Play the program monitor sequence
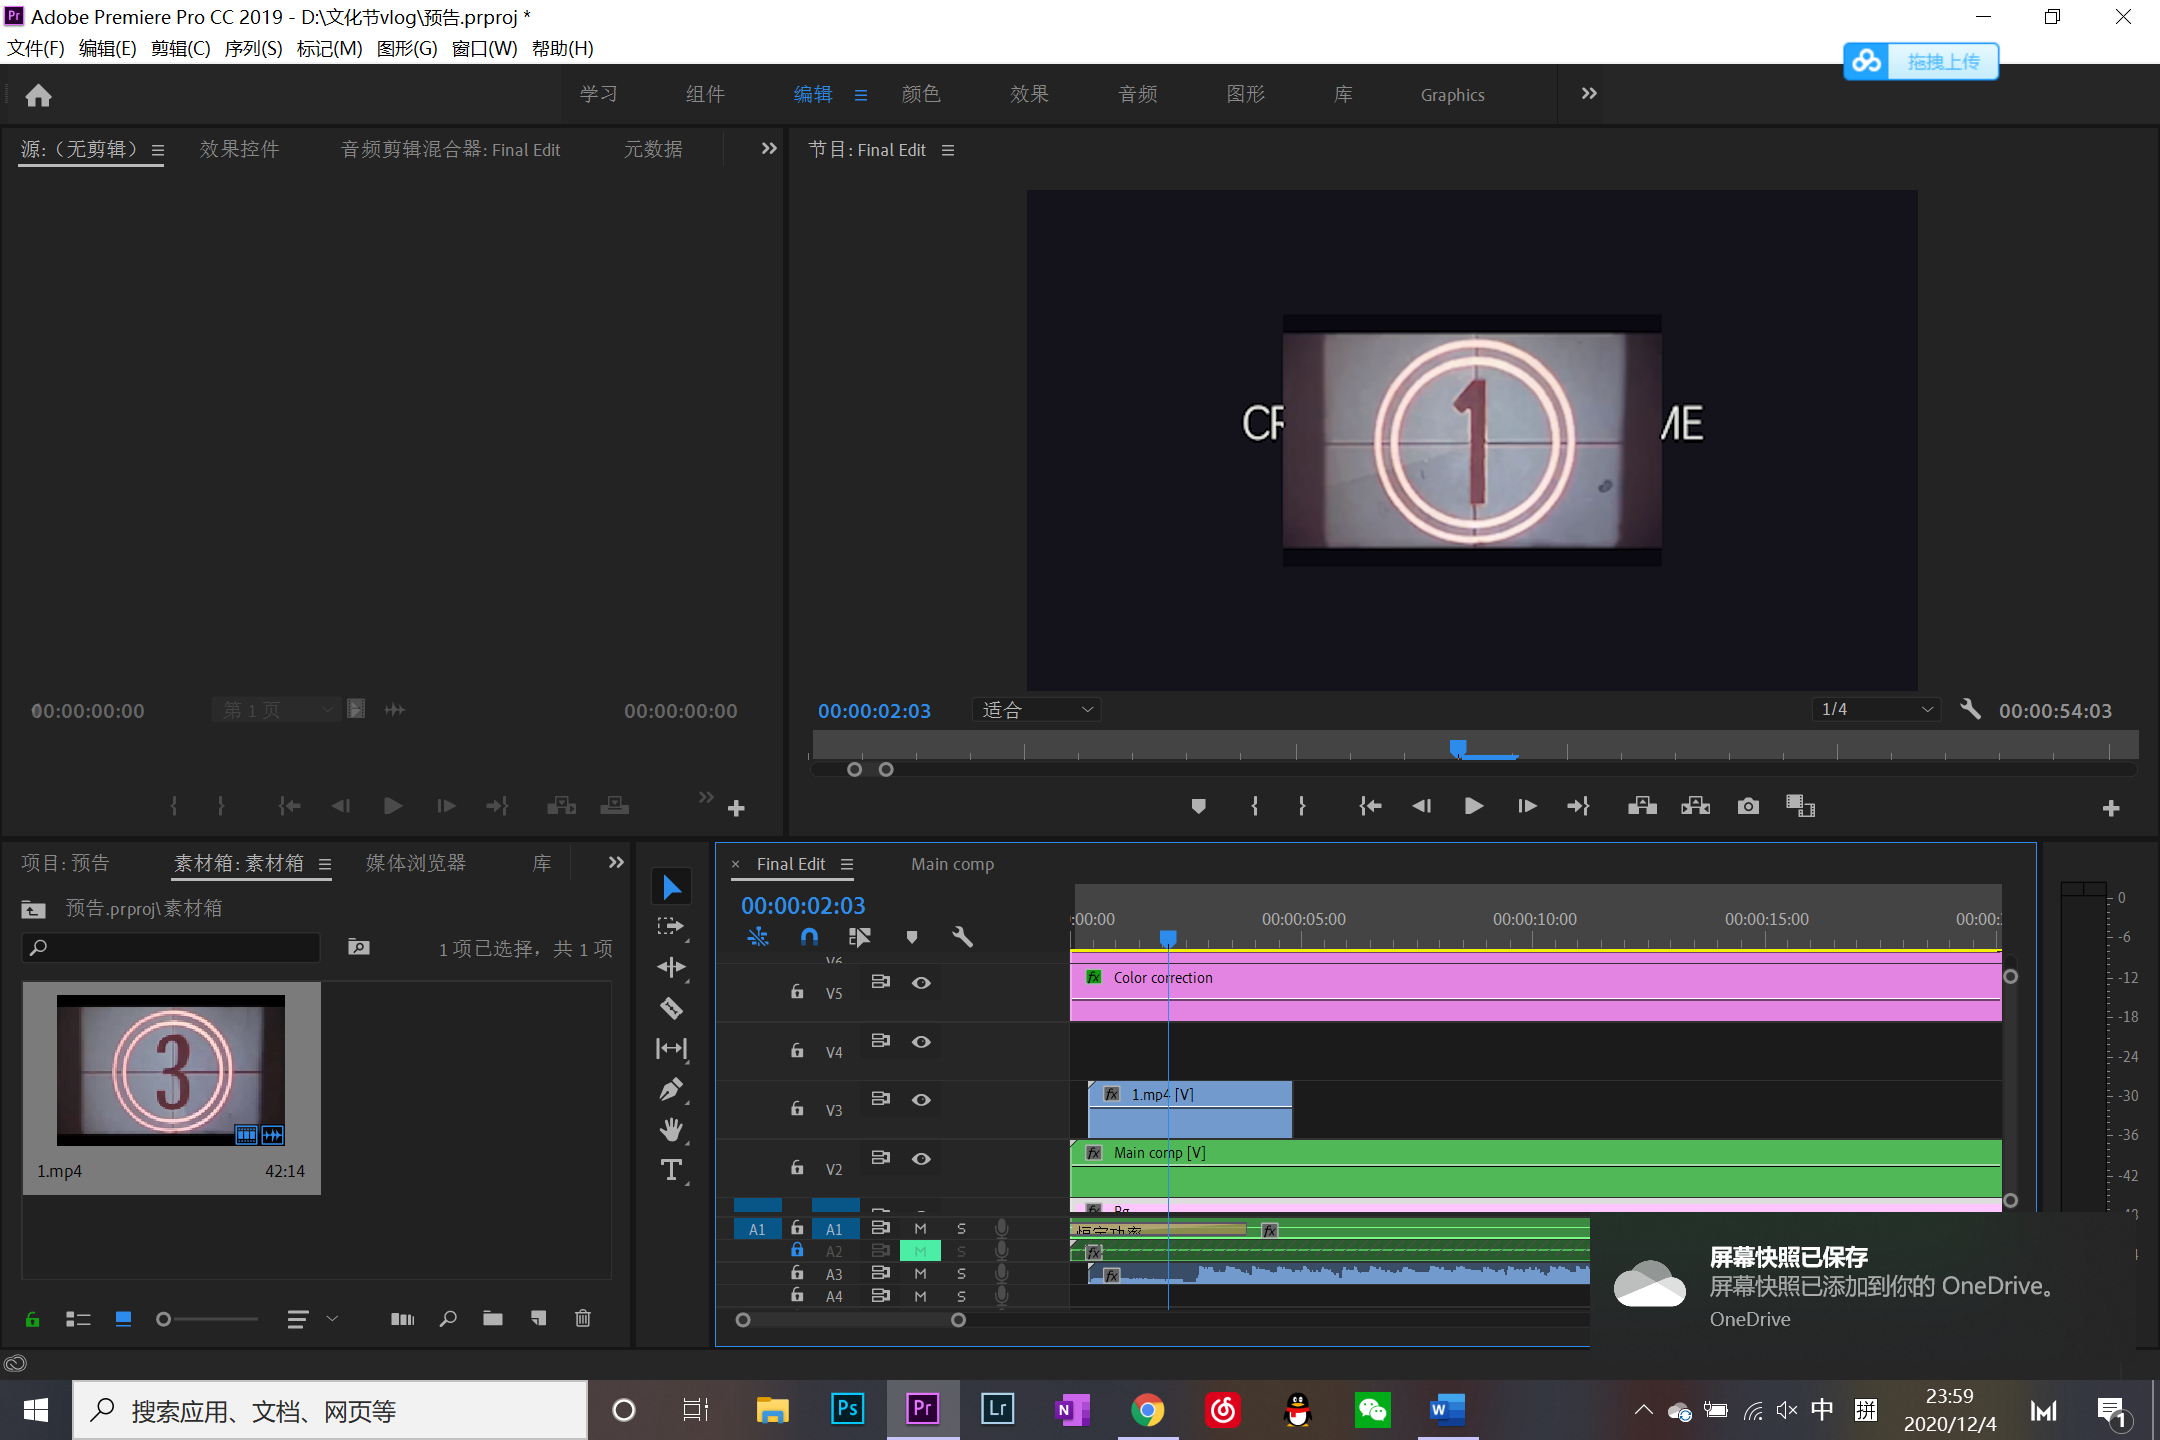 pos(1473,806)
